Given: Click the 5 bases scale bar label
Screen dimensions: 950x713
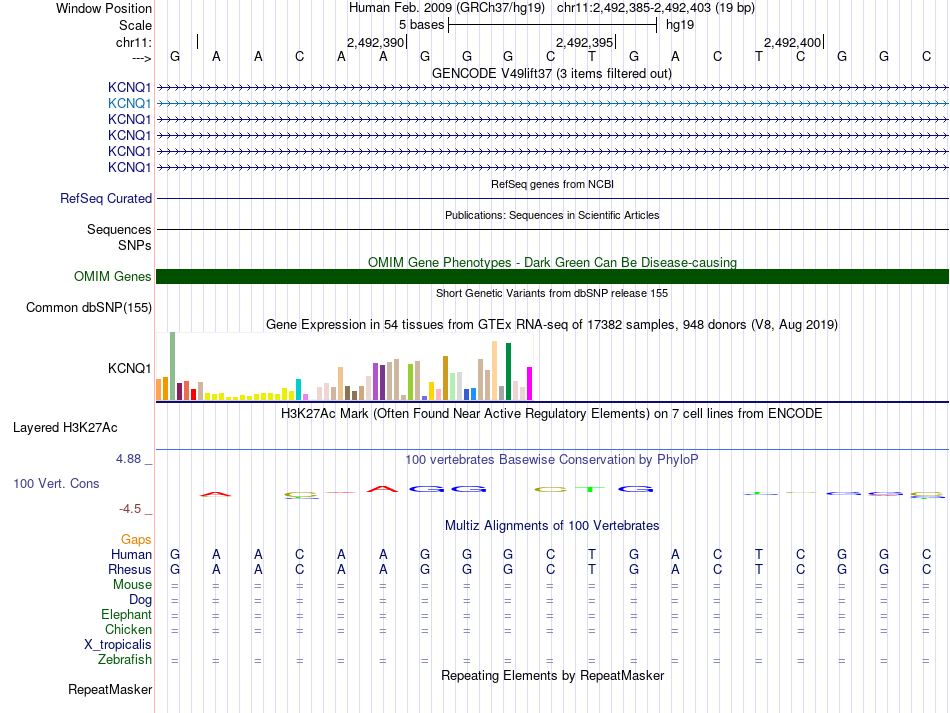Looking at the screenshot, I should [421, 25].
